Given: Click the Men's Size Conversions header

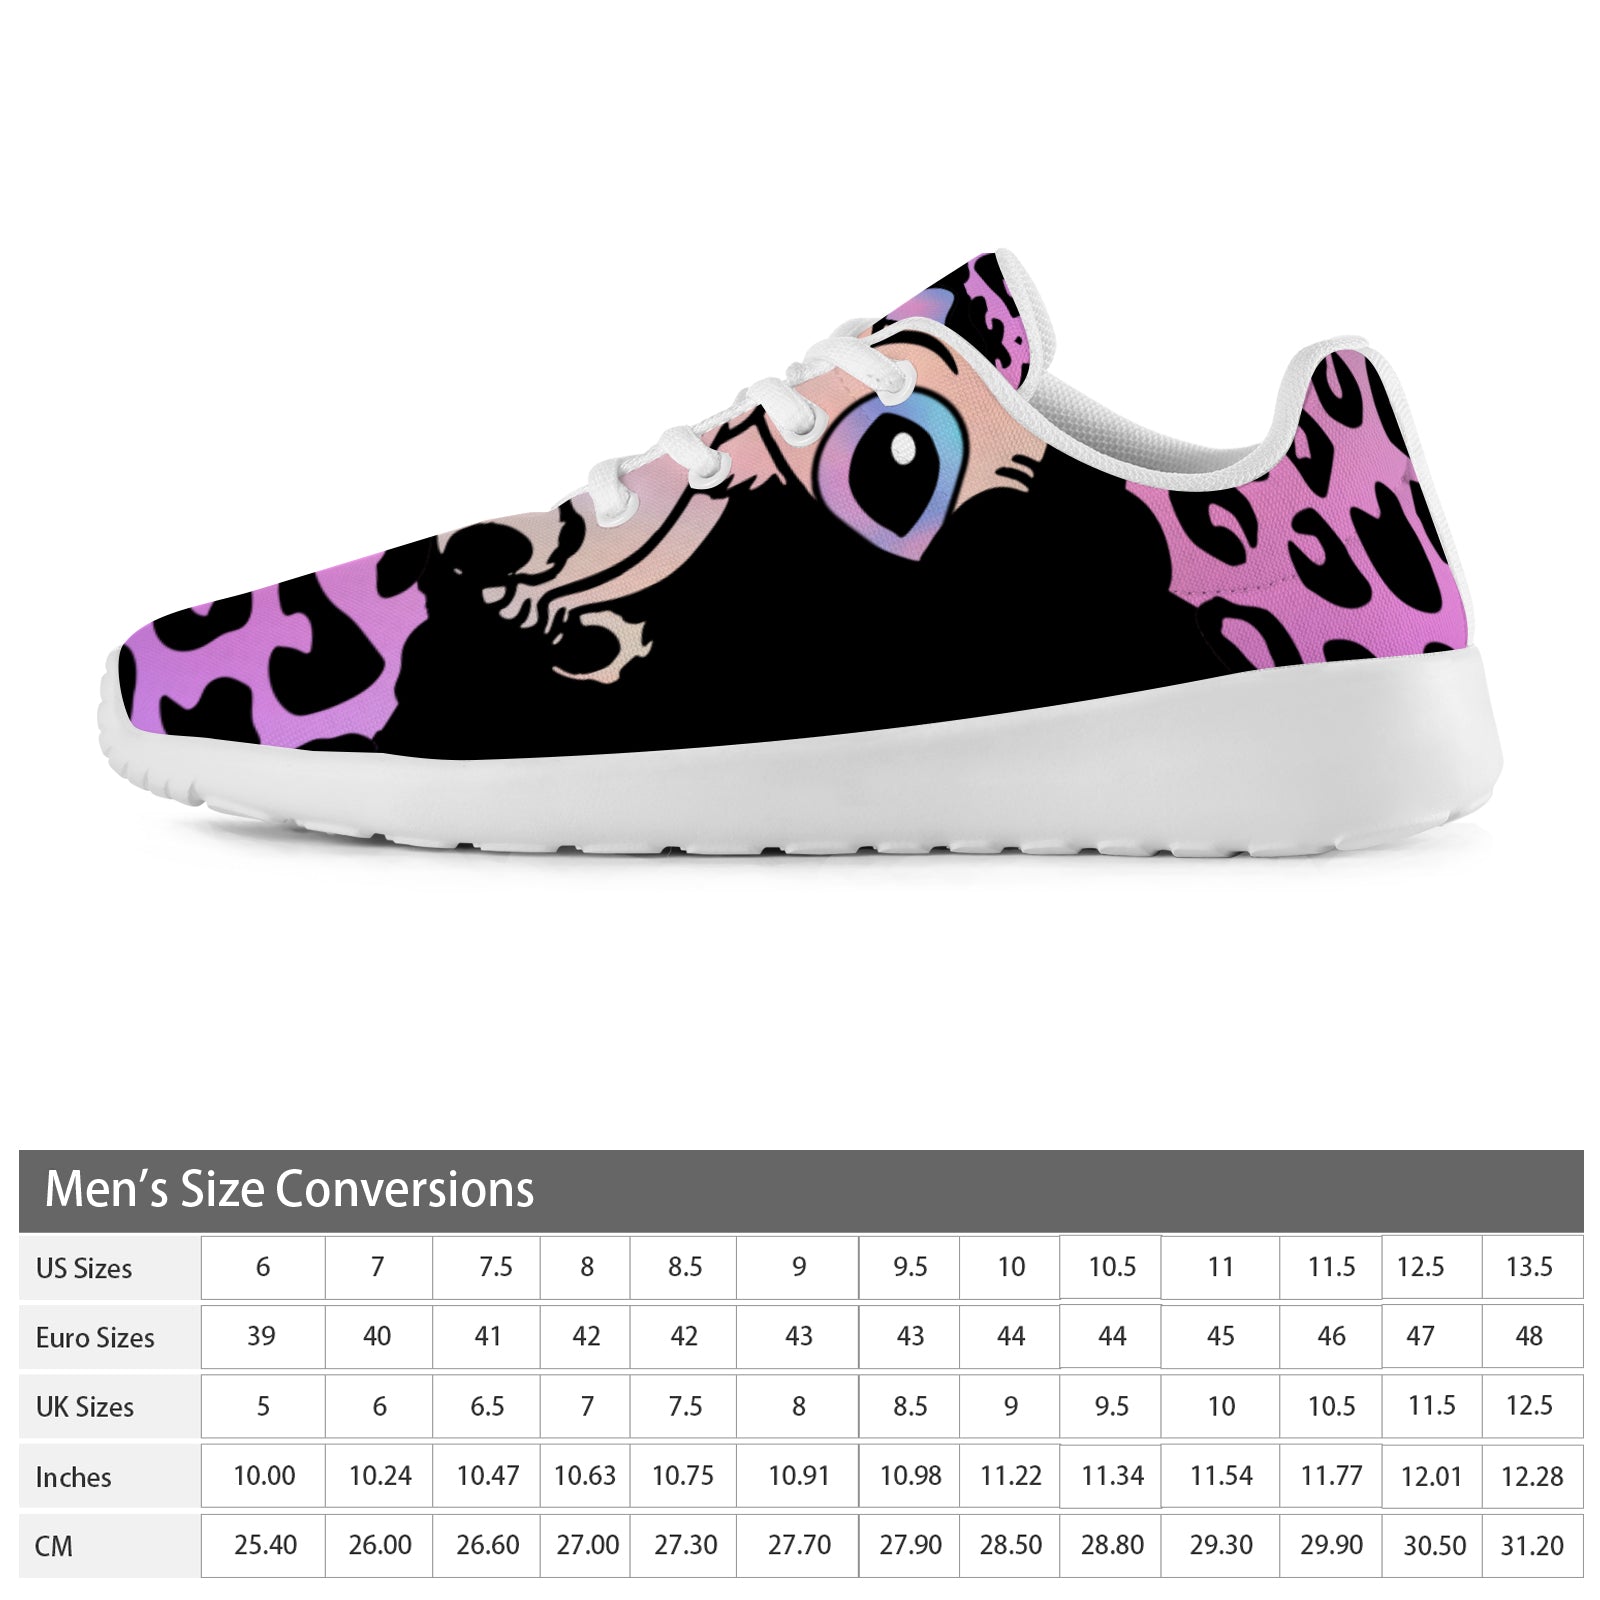Looking at the screenshot, I should (x=800, y=1190).
